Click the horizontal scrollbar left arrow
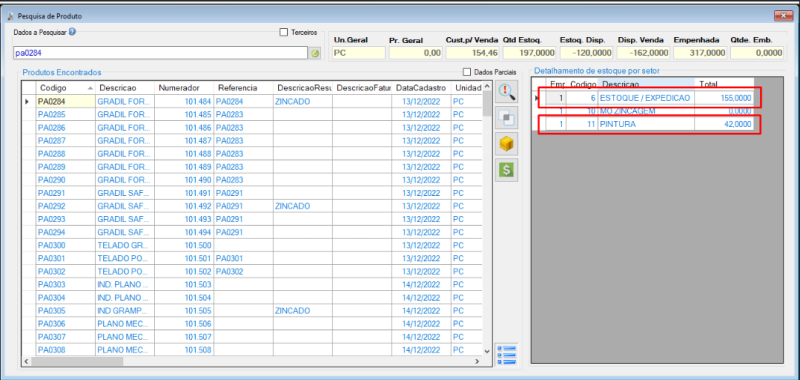Image resolution: width=800 pixels, height=380 pixels. (26, 361)
